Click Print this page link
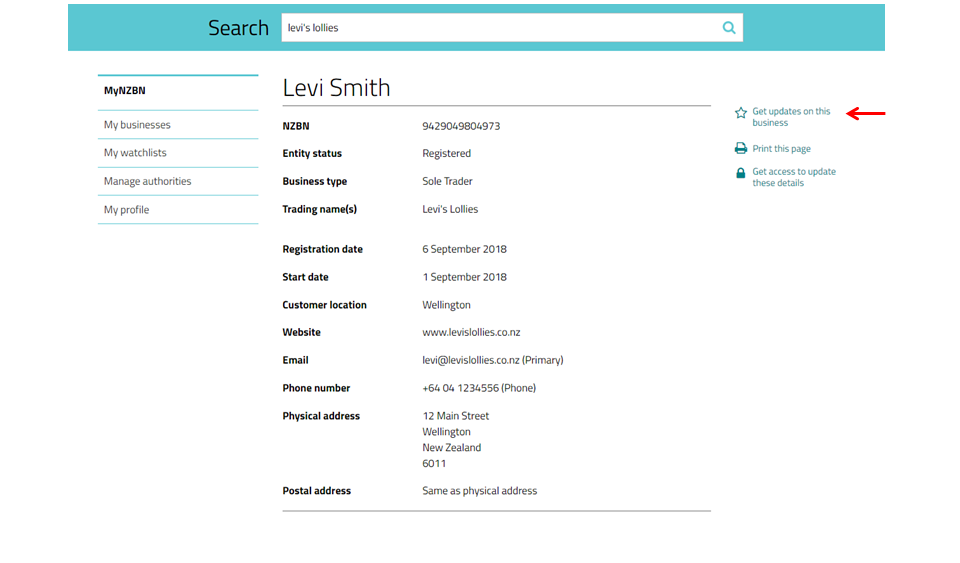Viewport: 960px width, 563px height. click(781, 149)
